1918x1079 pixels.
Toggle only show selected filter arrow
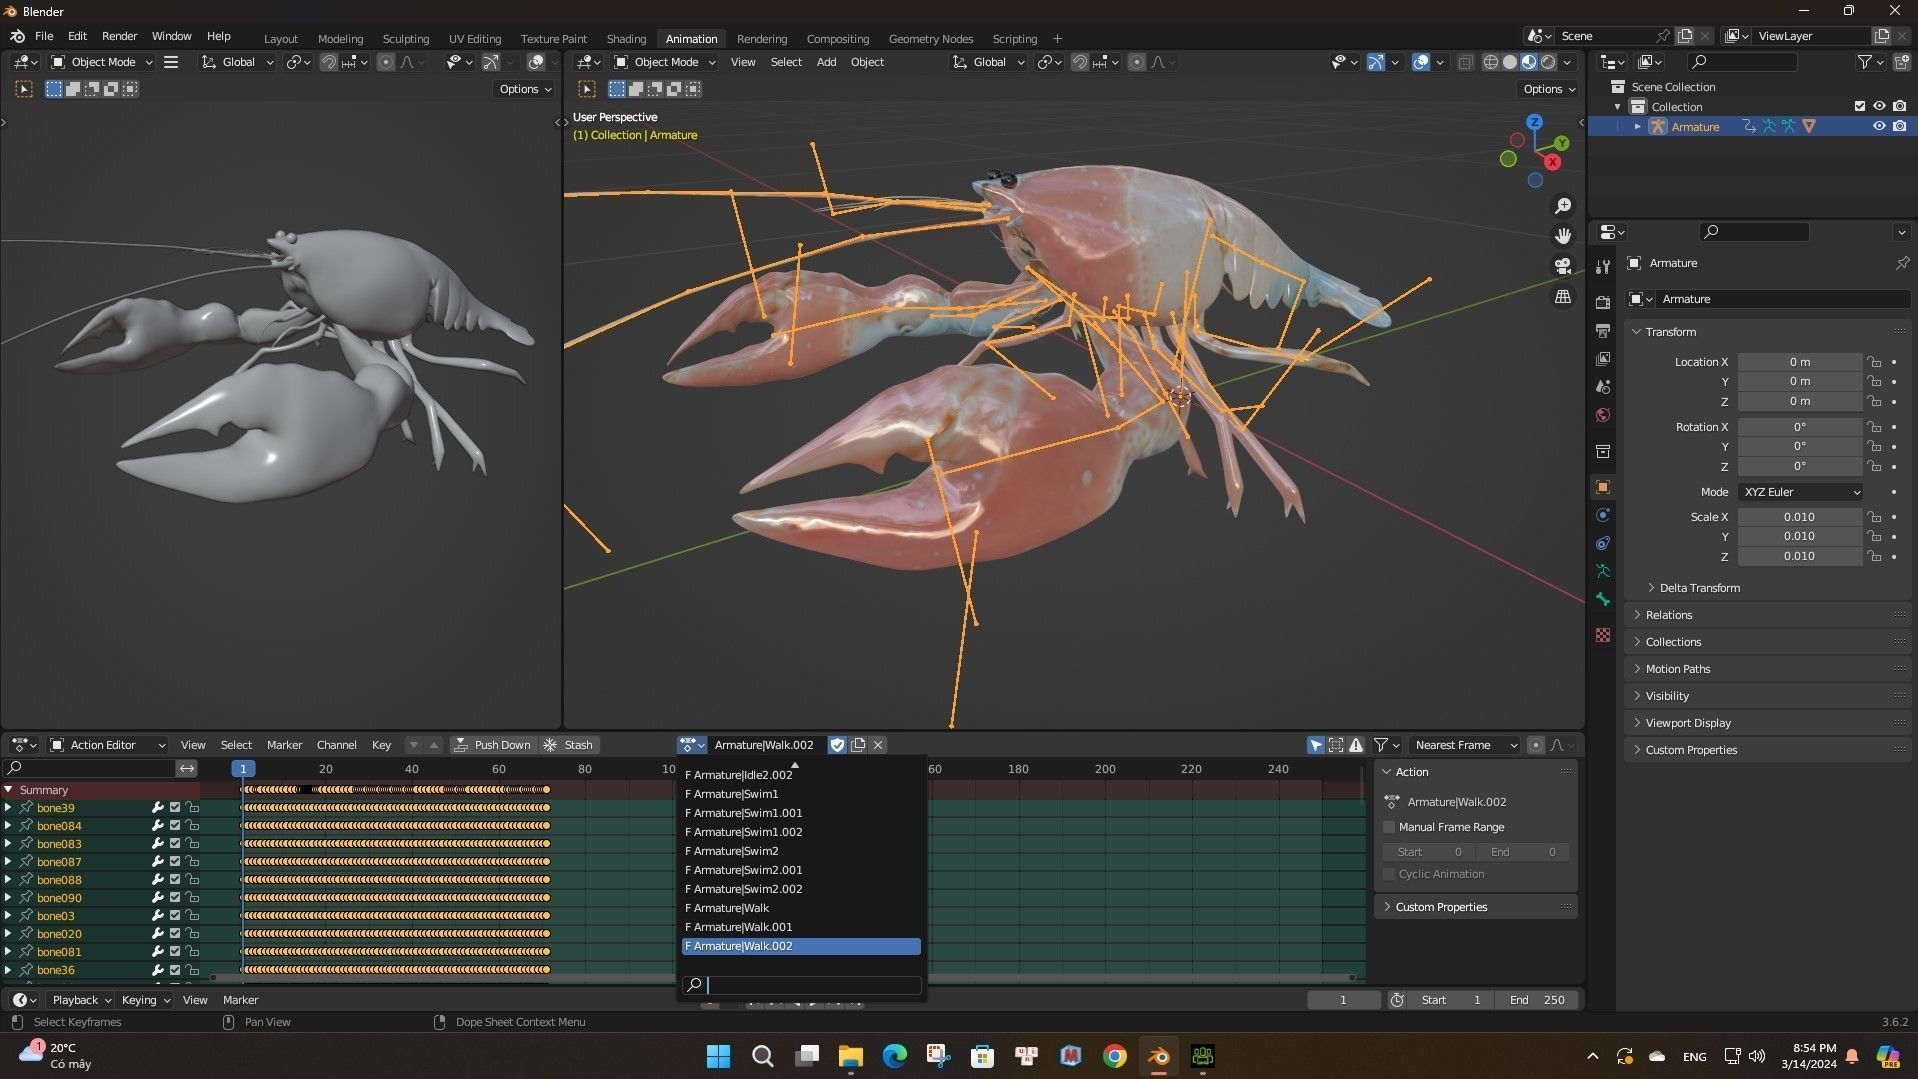coord(1316,745)
